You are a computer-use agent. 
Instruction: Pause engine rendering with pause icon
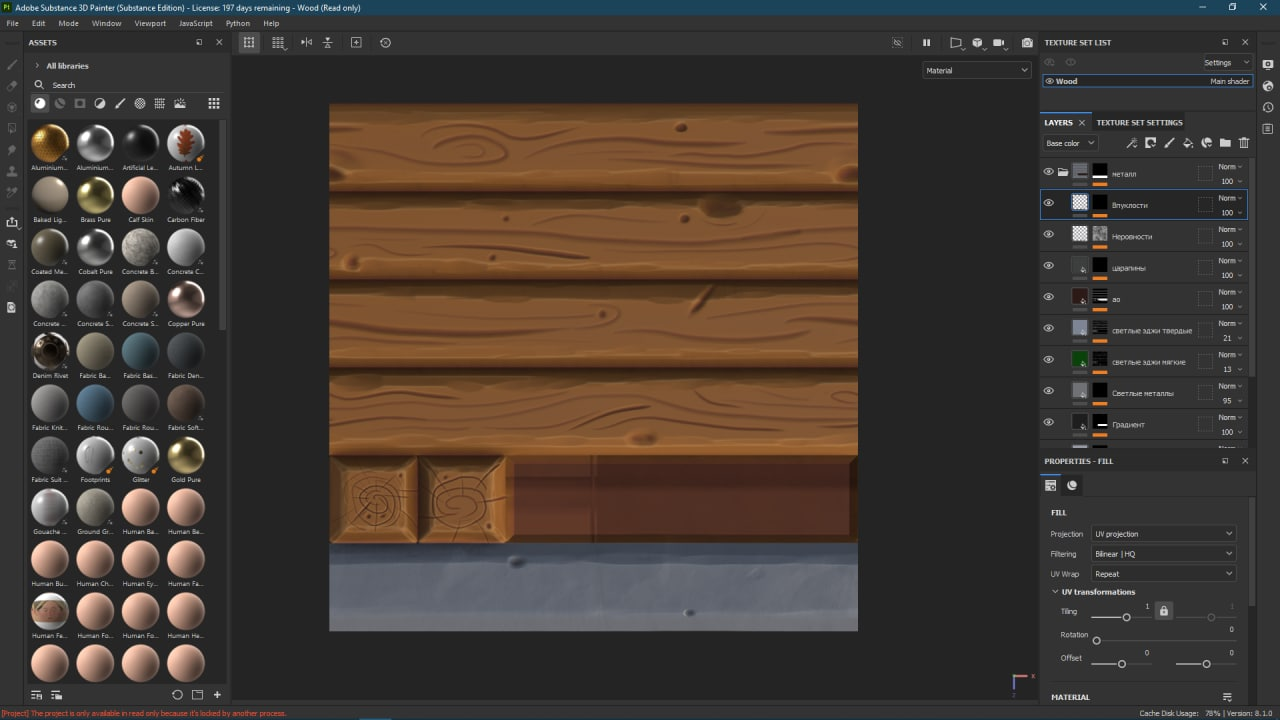(926, 43)
